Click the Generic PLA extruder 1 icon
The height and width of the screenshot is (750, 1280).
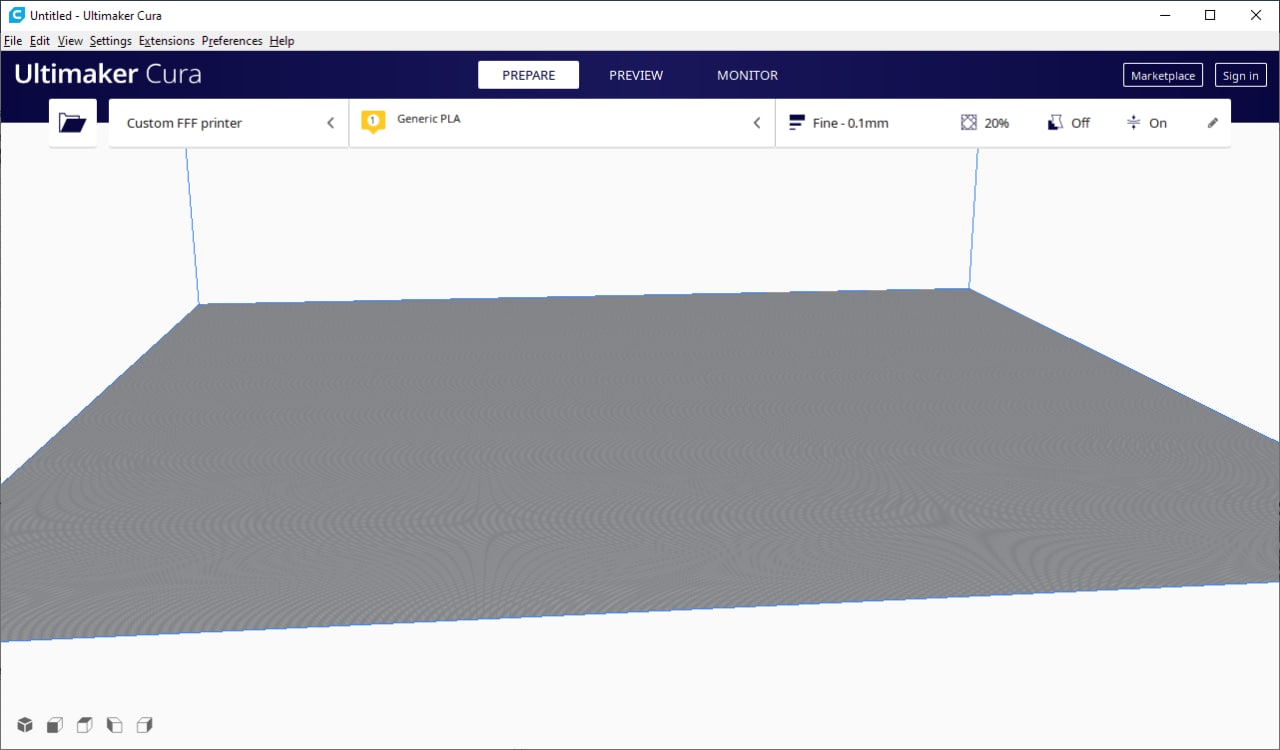tap(373, 122)
